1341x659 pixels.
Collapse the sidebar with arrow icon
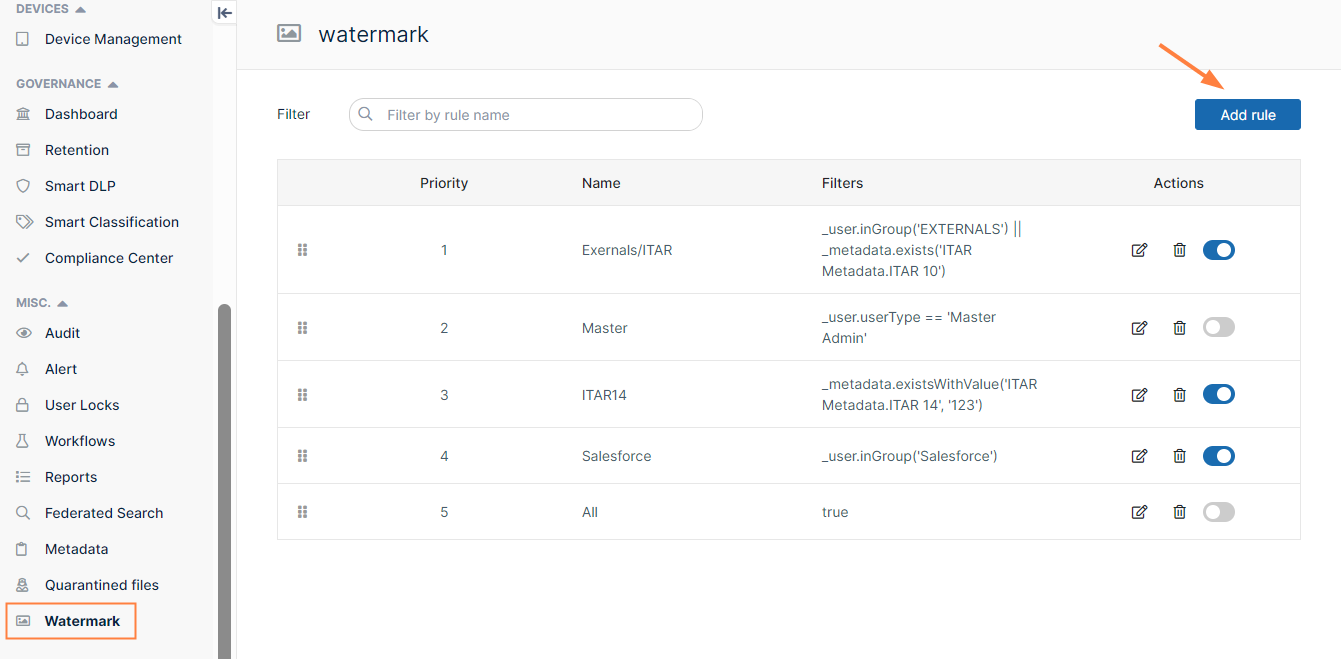pyautogui.click(x=225, y=13)
